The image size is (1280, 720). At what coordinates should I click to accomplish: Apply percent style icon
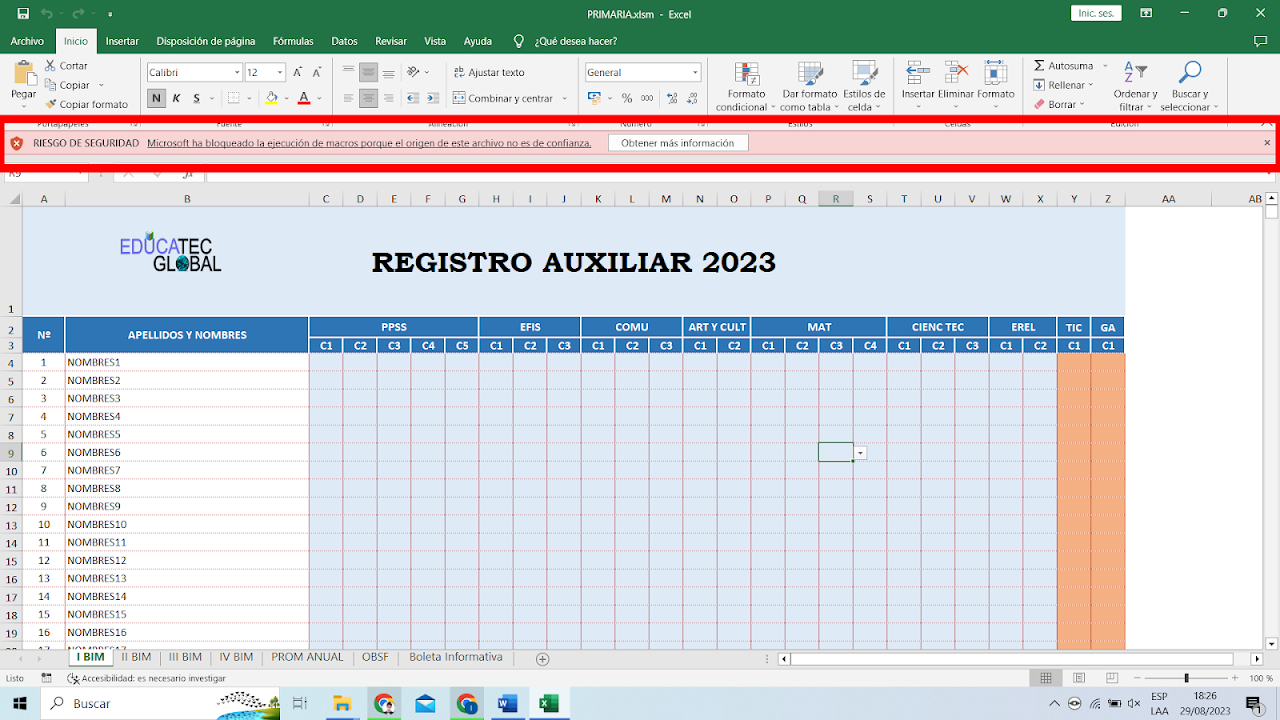(x=627, y=98)
